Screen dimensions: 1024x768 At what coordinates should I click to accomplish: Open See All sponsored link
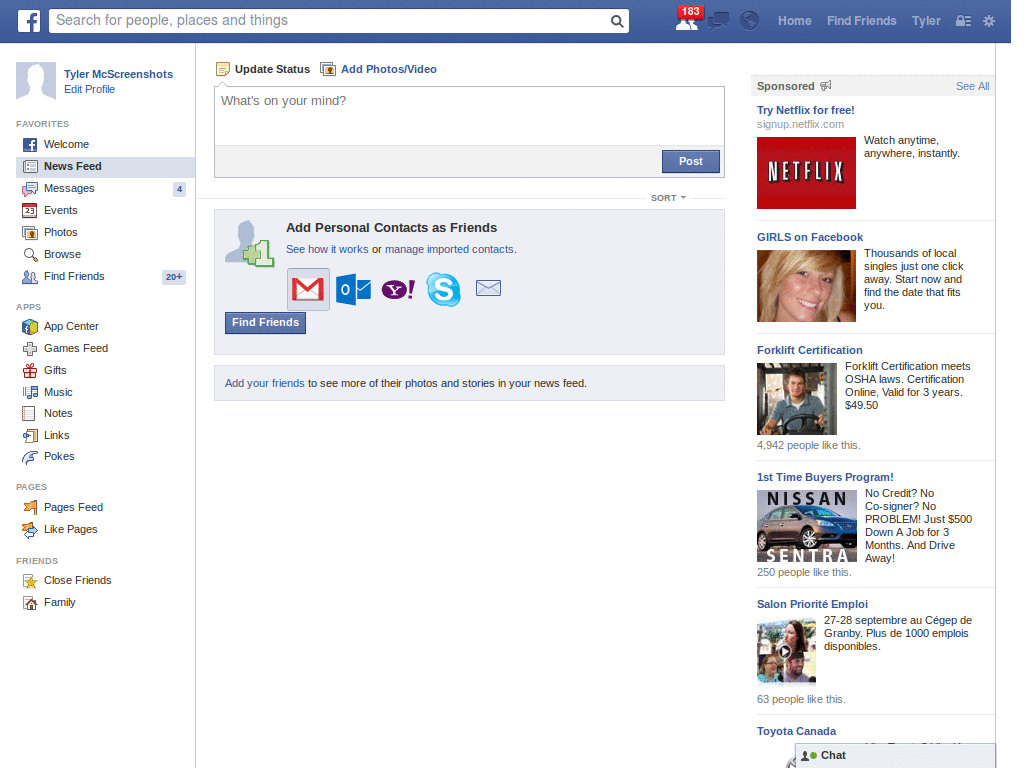[972, 86]
